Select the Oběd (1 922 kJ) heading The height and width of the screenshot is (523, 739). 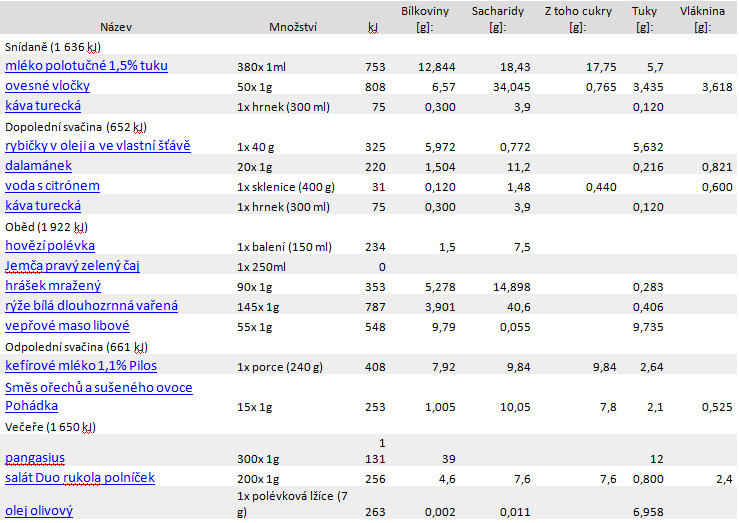pyautogui.click(x=46, y=227)
